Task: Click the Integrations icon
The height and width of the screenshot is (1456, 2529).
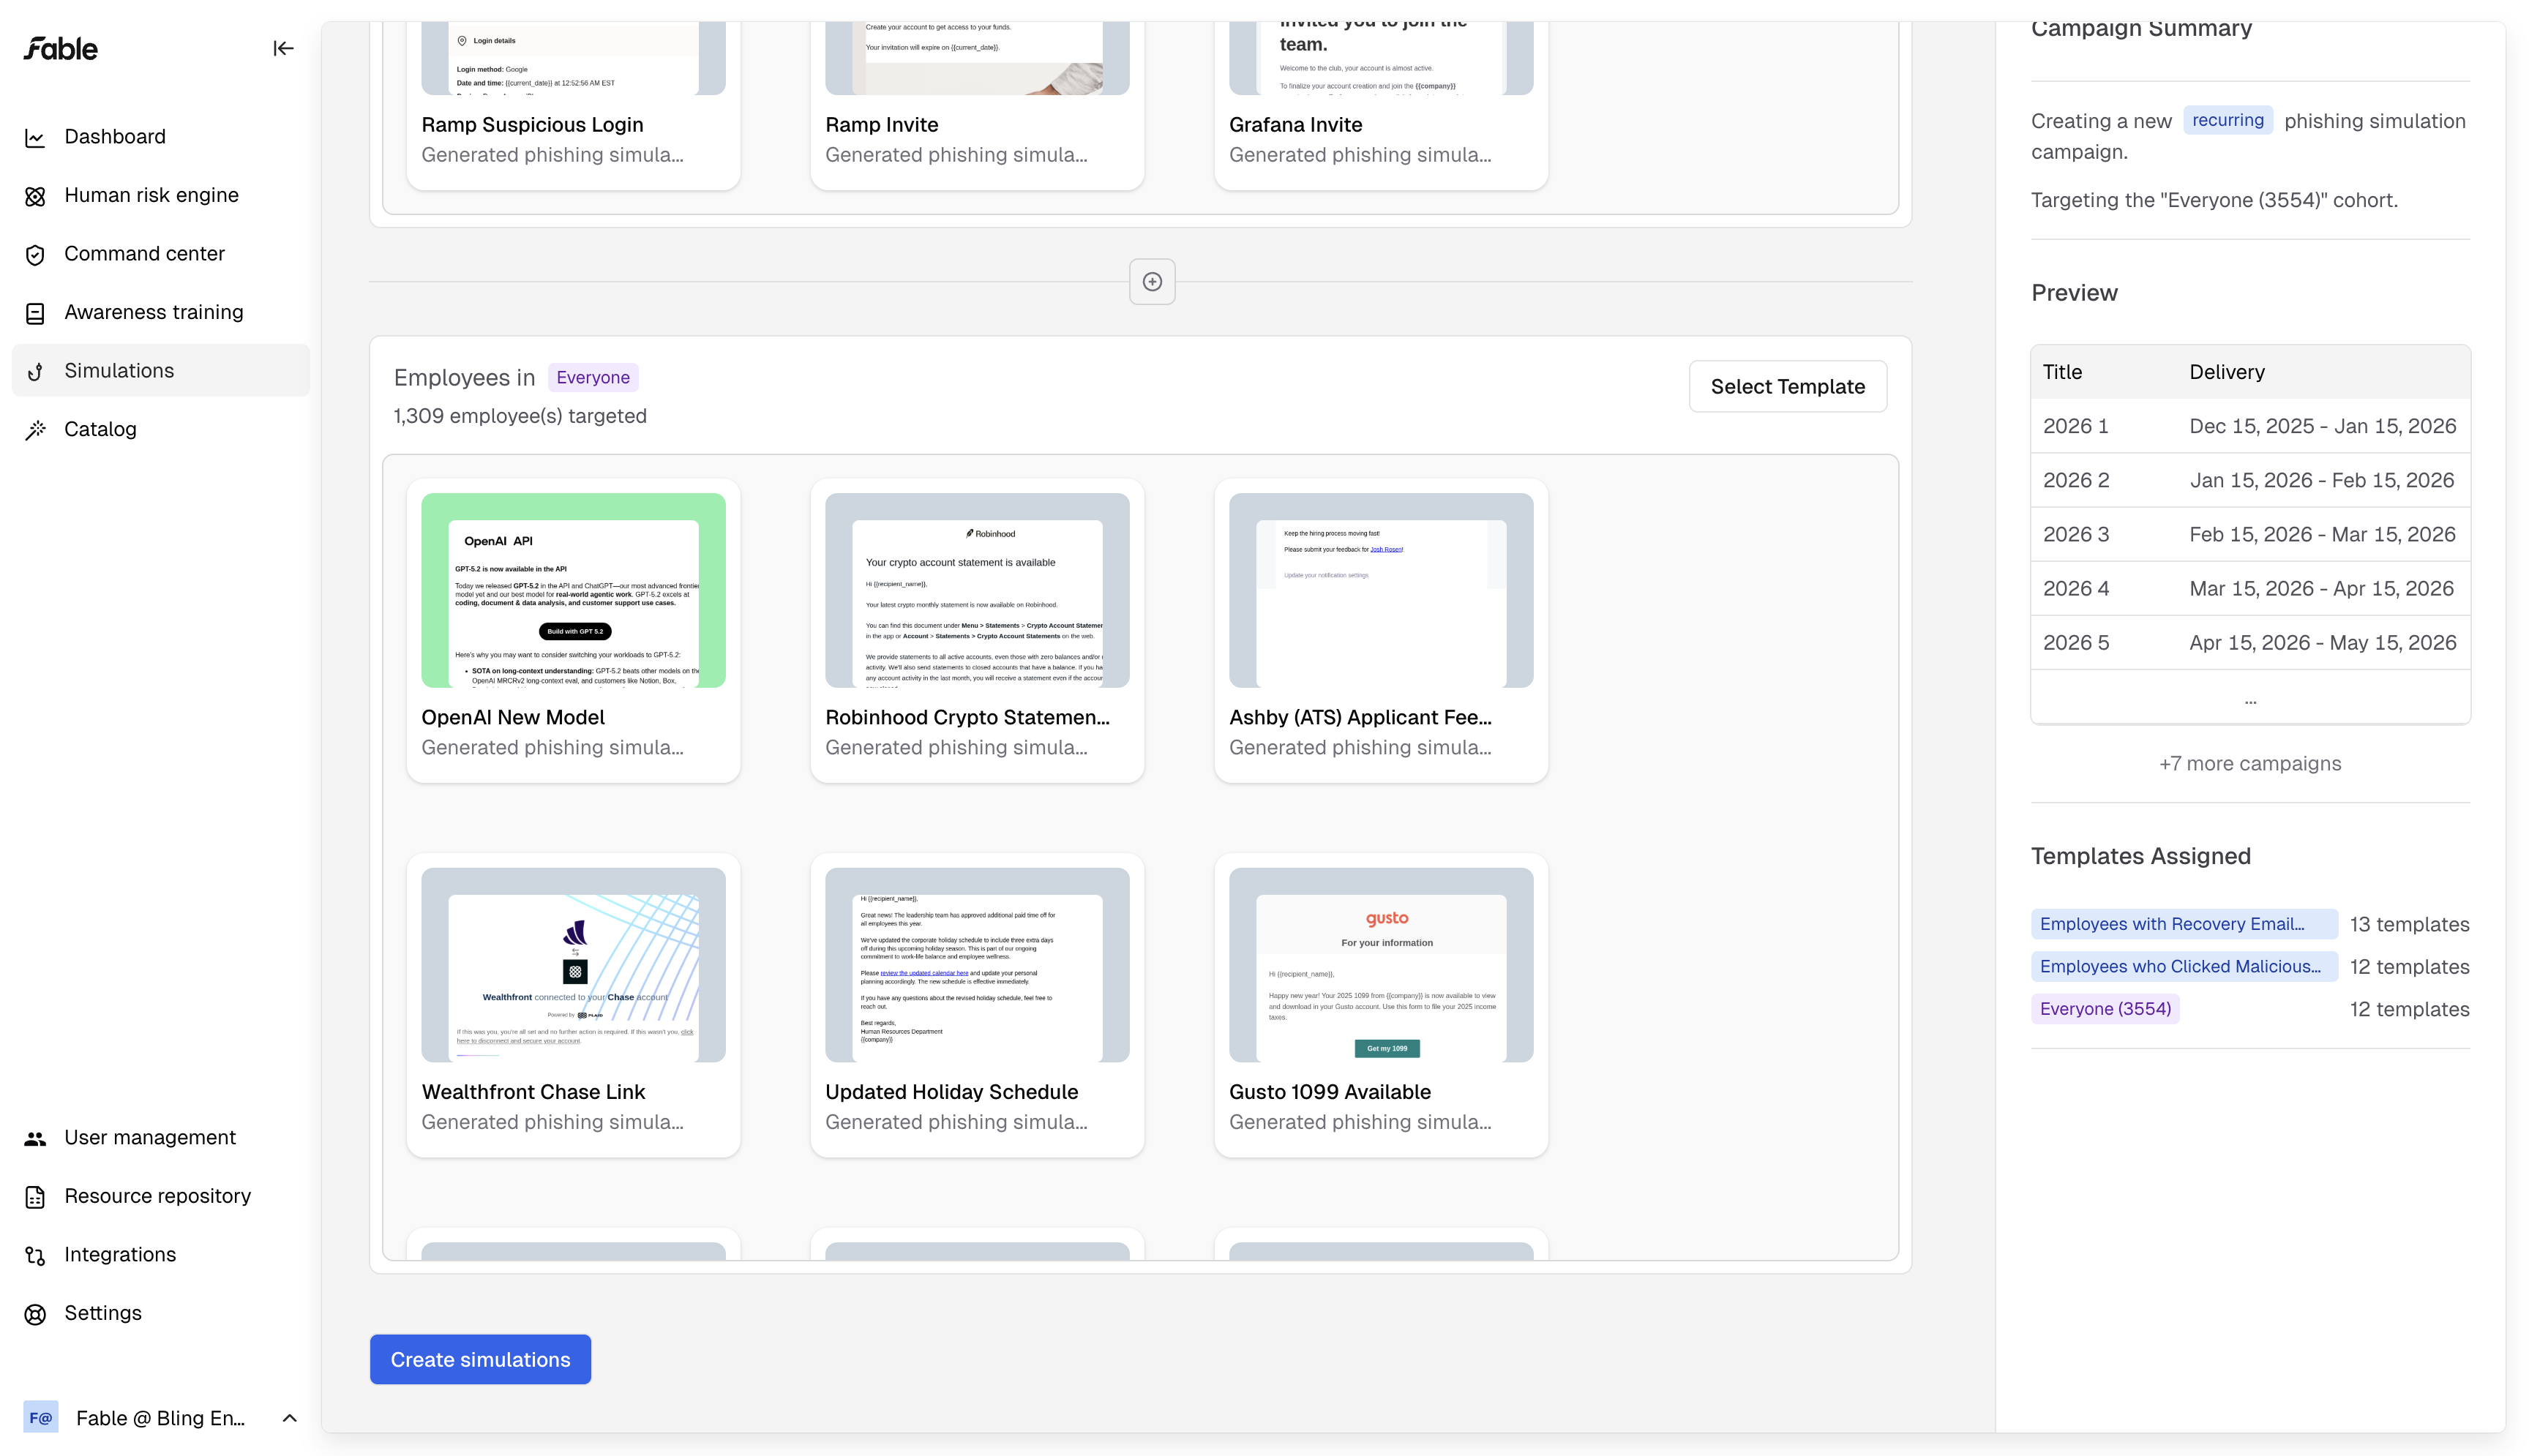Action: click(x=35, y=1256)
